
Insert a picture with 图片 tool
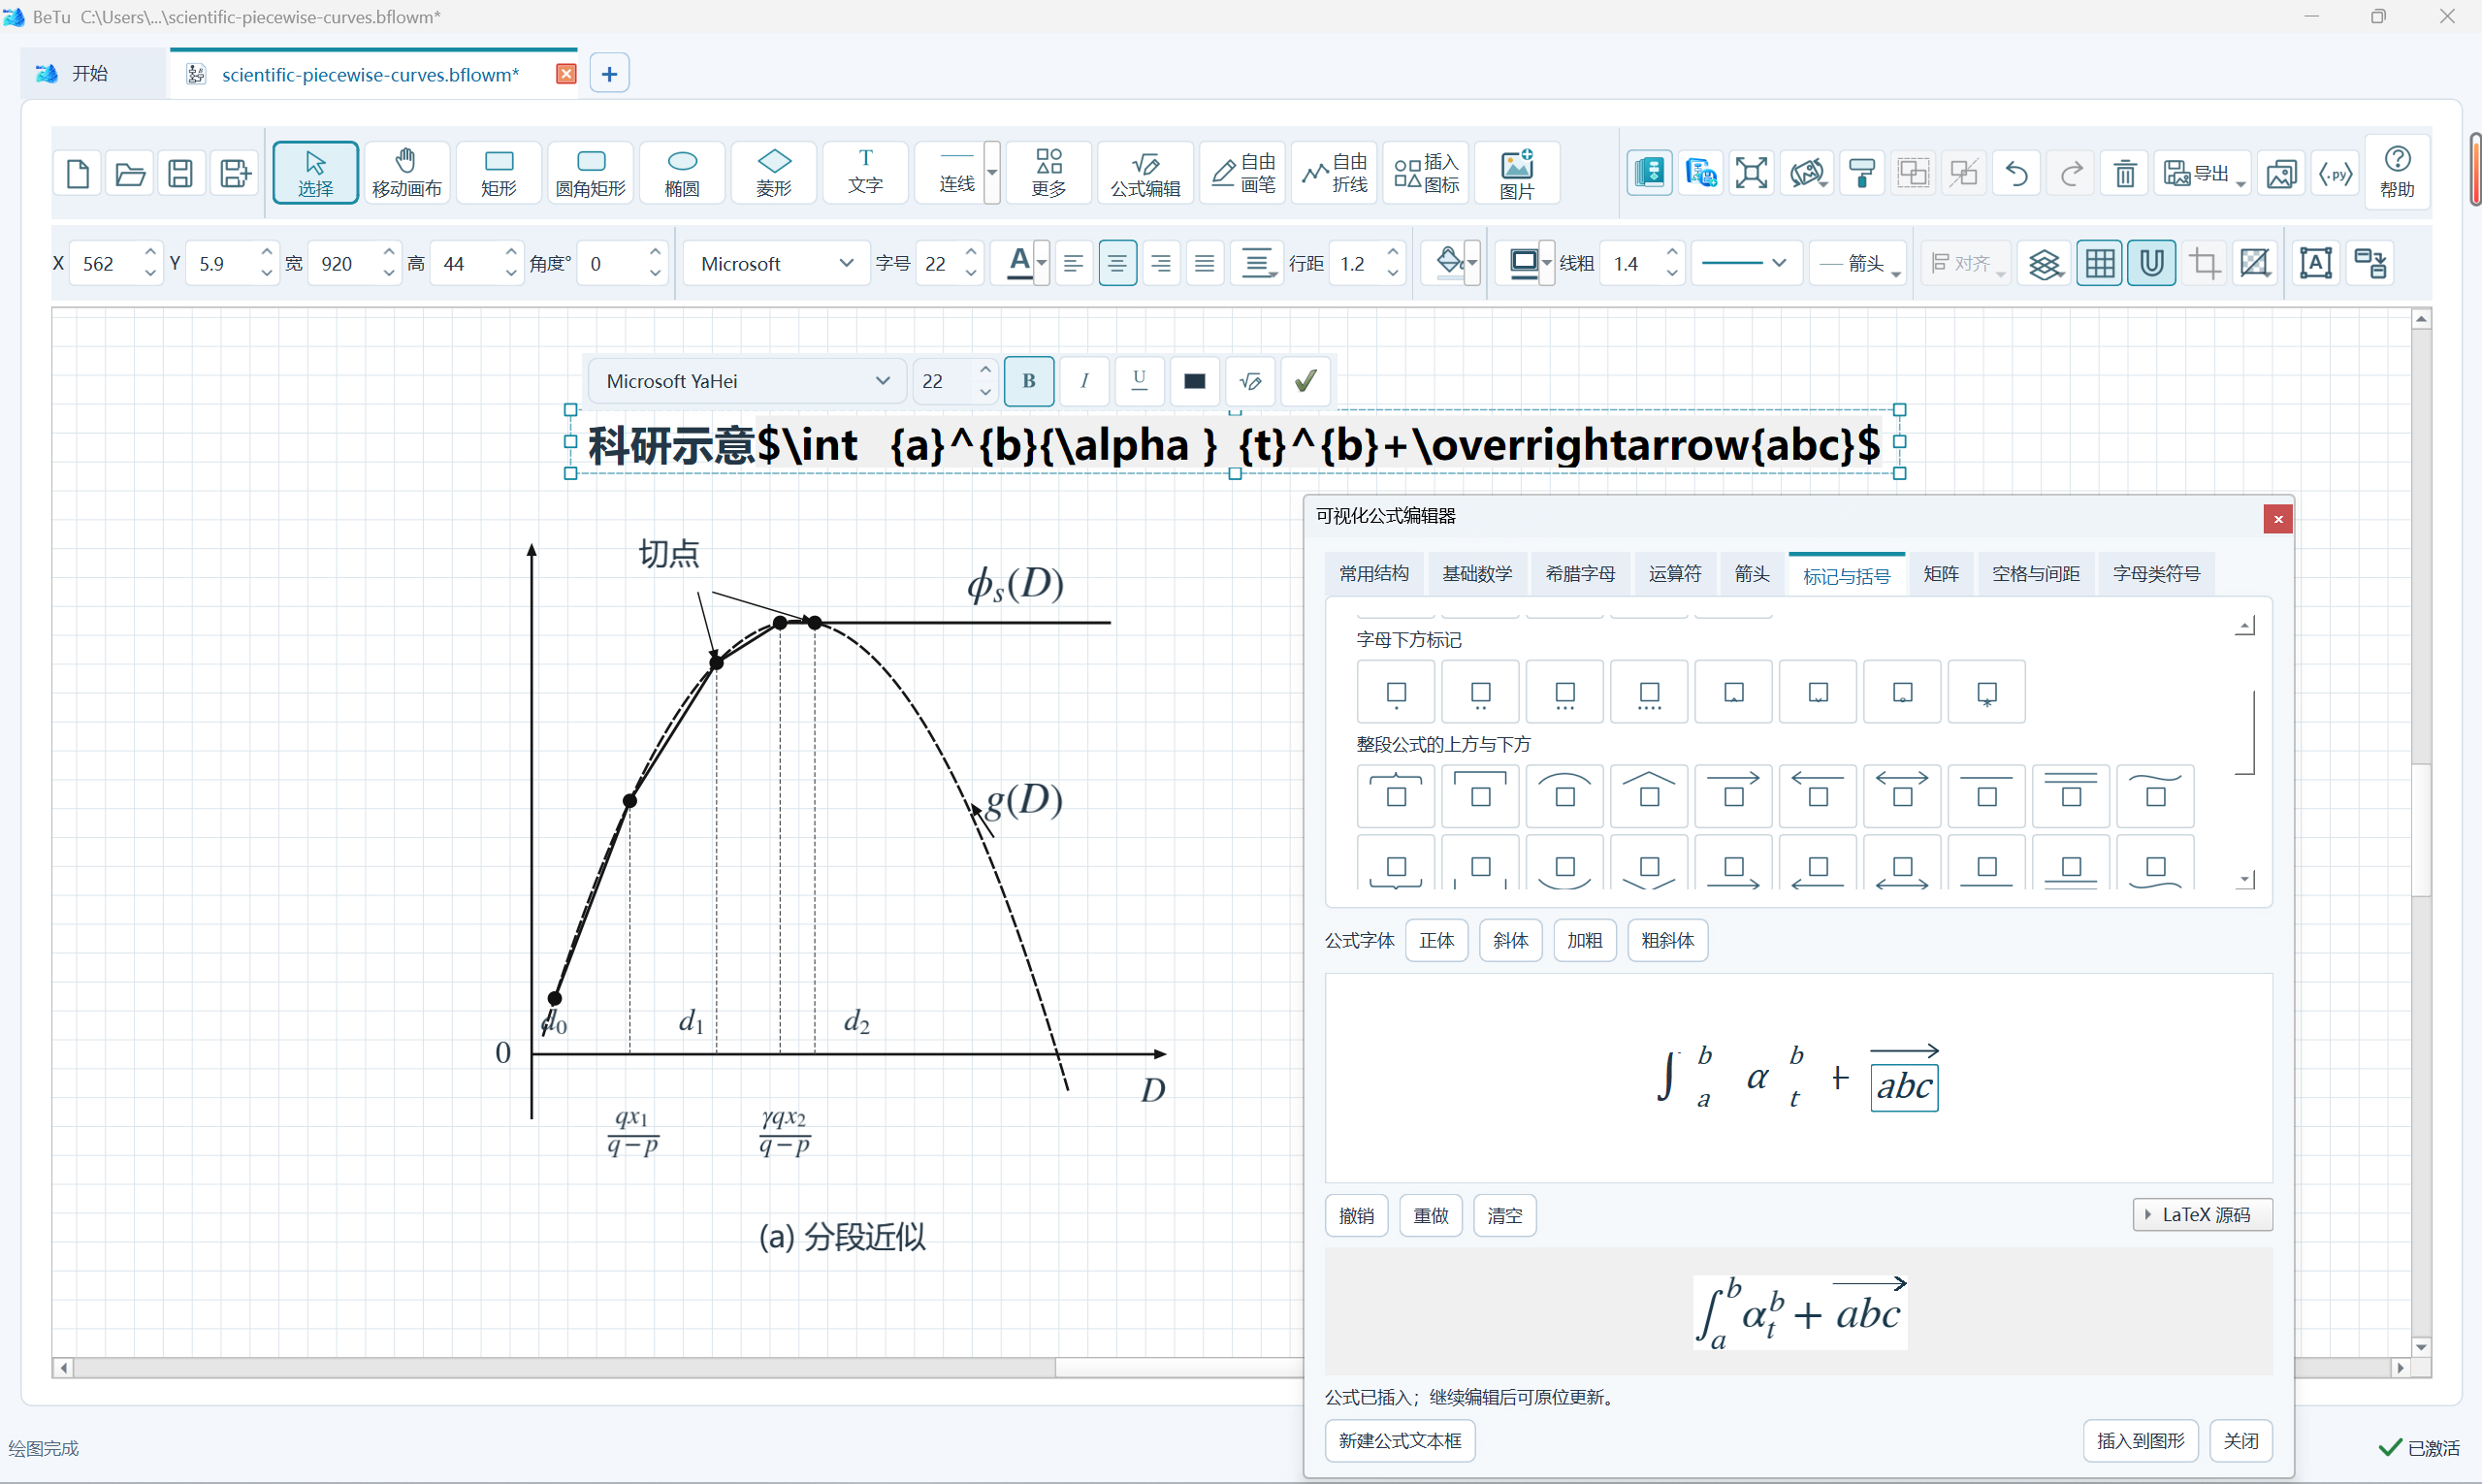coord(1517,173)
